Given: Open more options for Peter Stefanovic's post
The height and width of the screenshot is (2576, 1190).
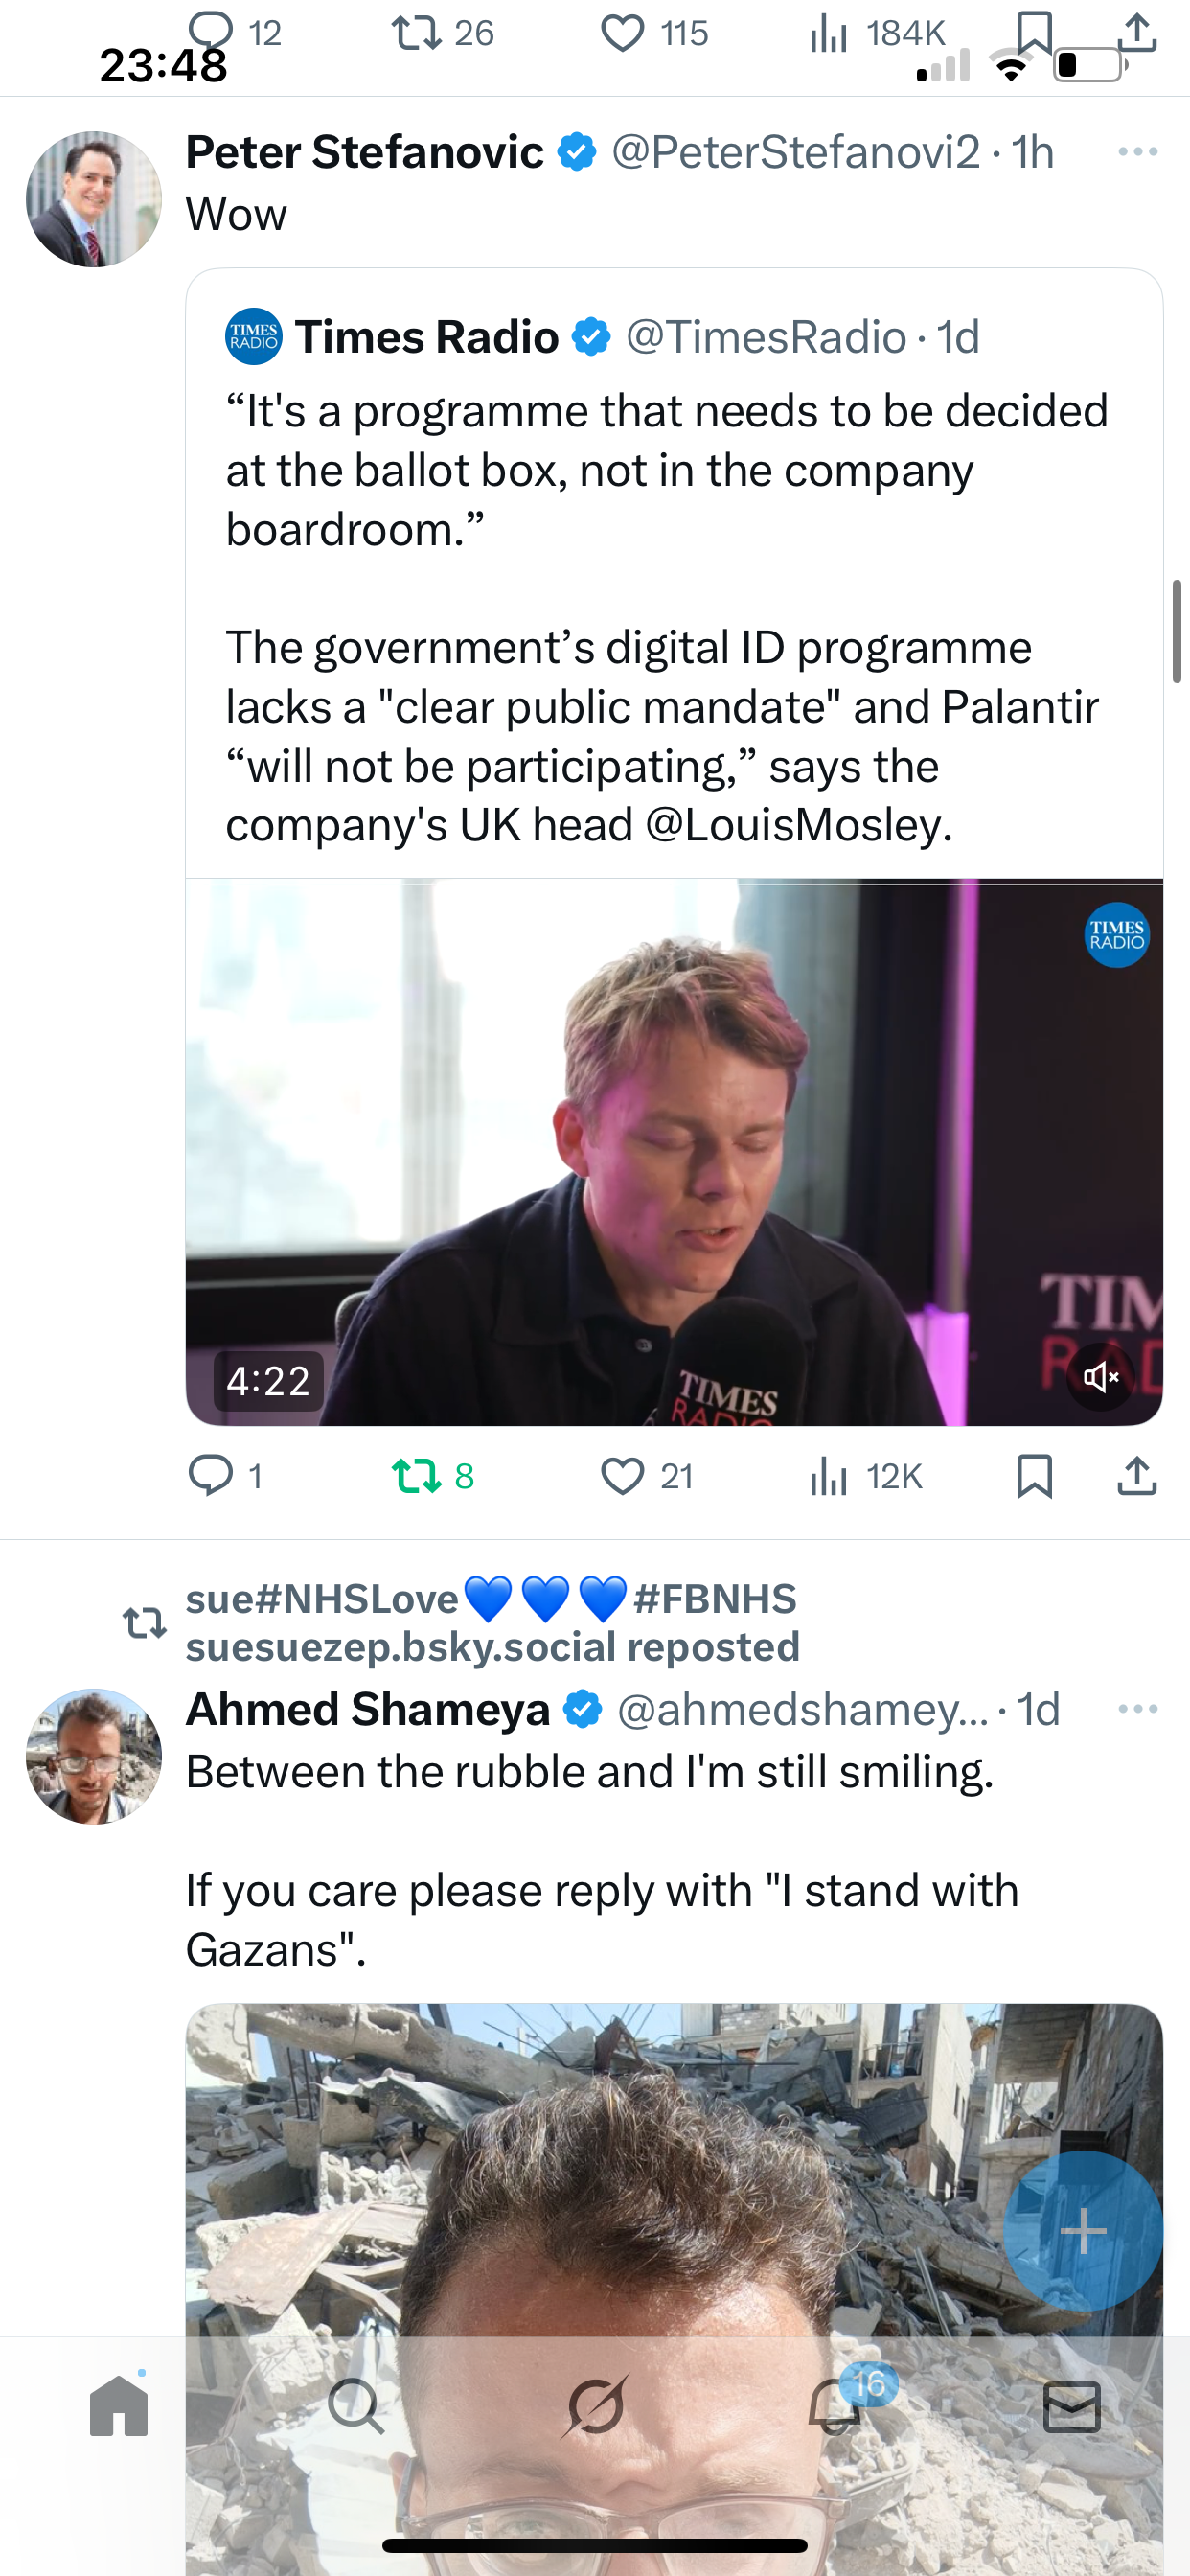Looking at the screenshot, I should pyautogui.click(x=1137, y=152).
